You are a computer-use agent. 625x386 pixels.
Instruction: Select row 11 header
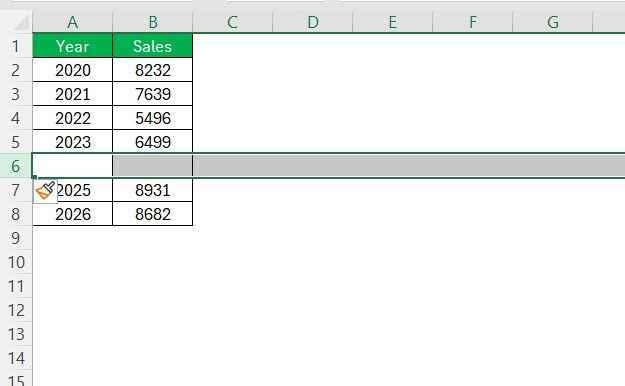tap(16, 286)
